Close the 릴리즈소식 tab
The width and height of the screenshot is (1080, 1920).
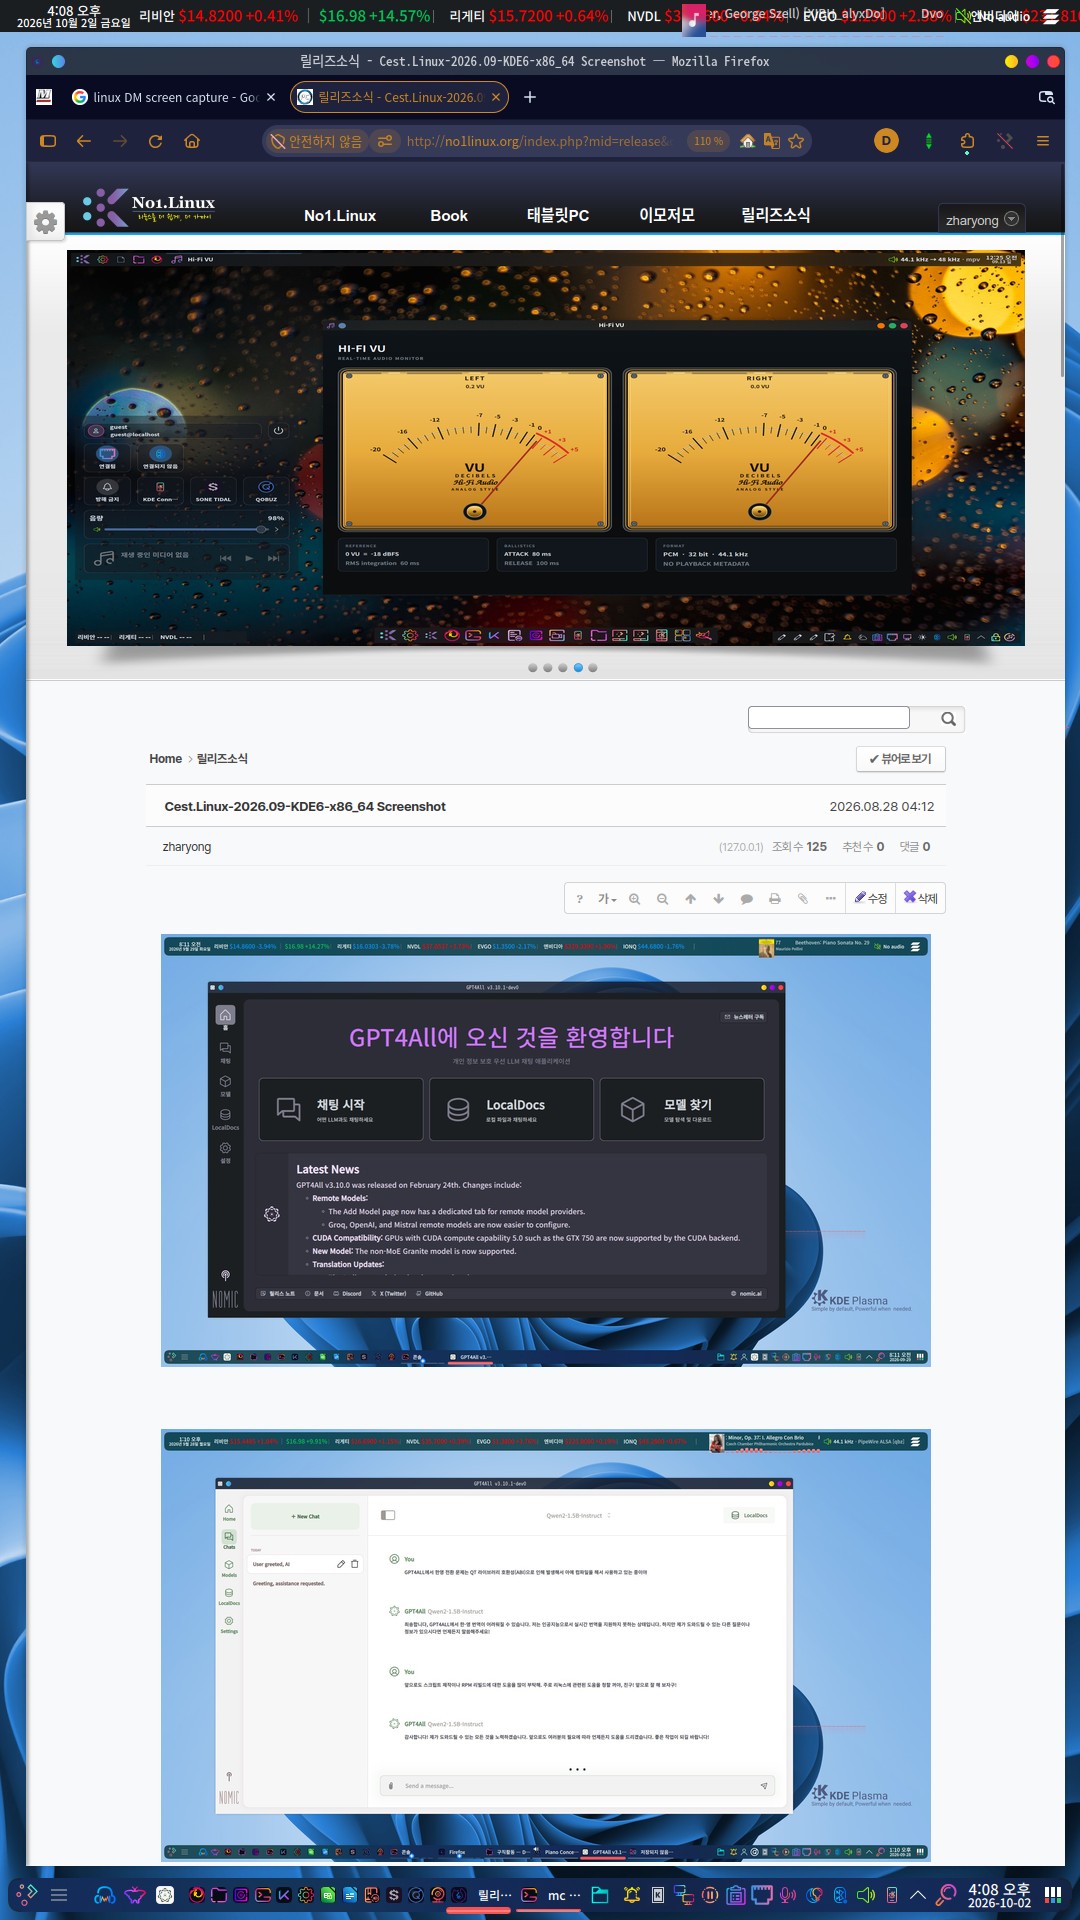[496, 97]
